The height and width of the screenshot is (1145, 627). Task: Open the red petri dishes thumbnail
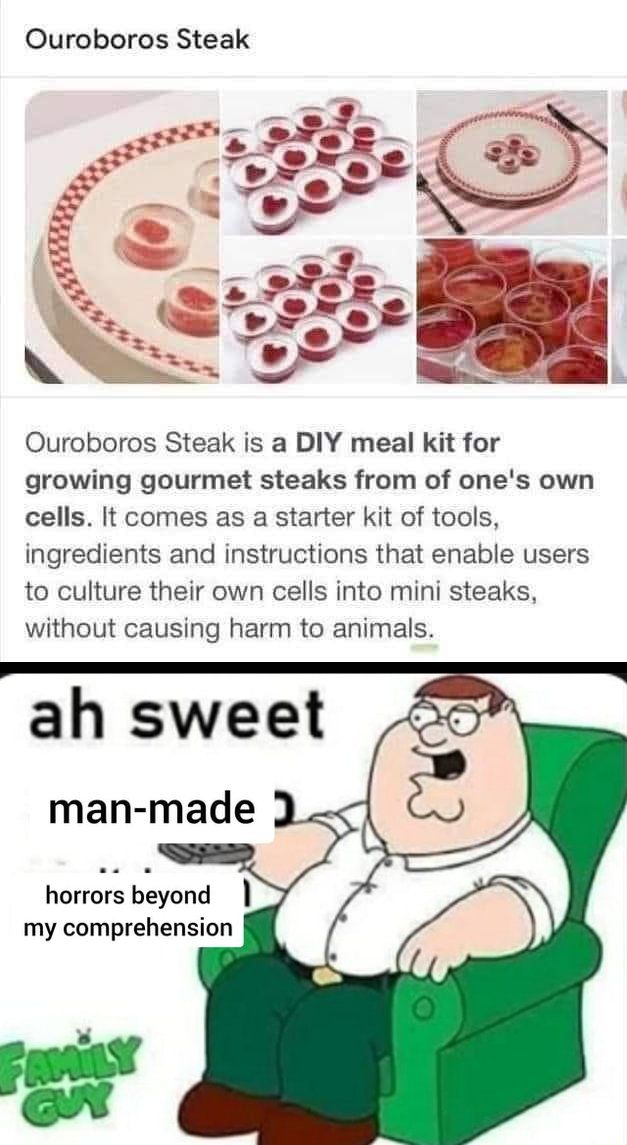click(x=512, y=310)
